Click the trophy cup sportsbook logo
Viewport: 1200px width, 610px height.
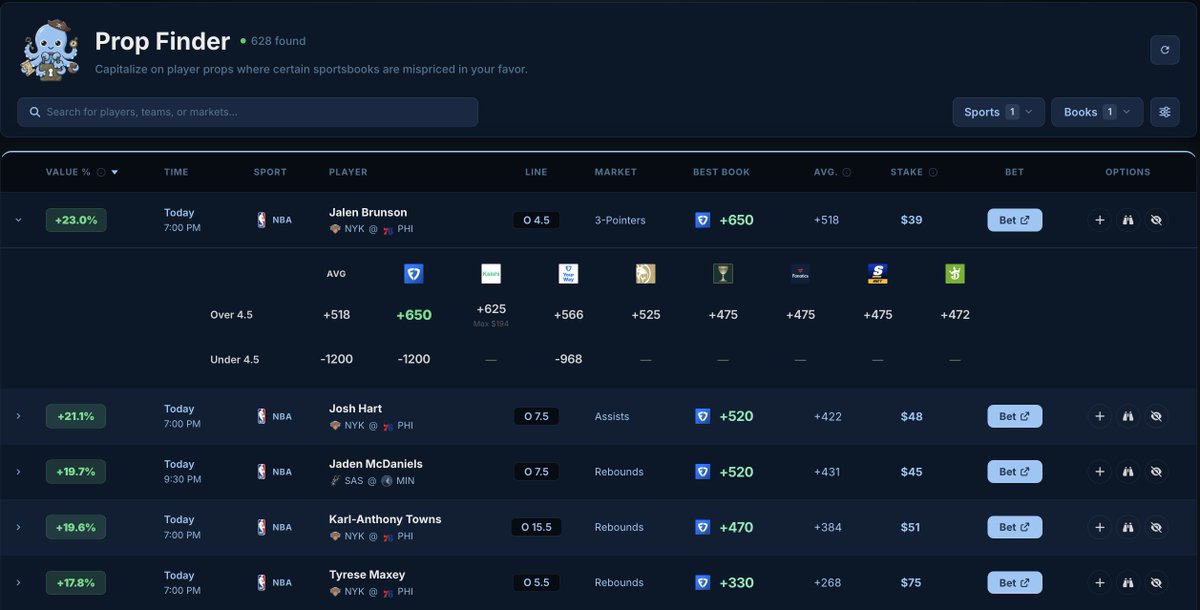tap(723, 273)
